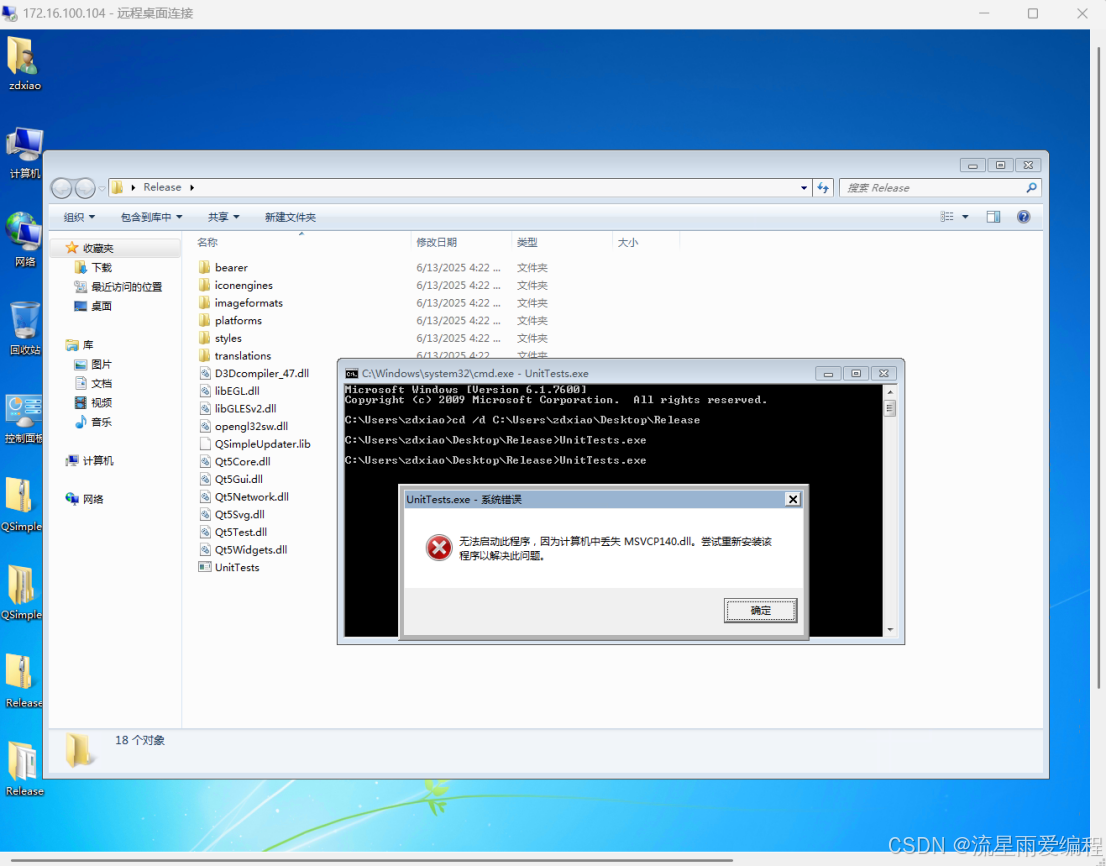The width and height of the screenshot is (1107, 866).
Task: Click the Explorer back navigation button
Action: (61, 188)
